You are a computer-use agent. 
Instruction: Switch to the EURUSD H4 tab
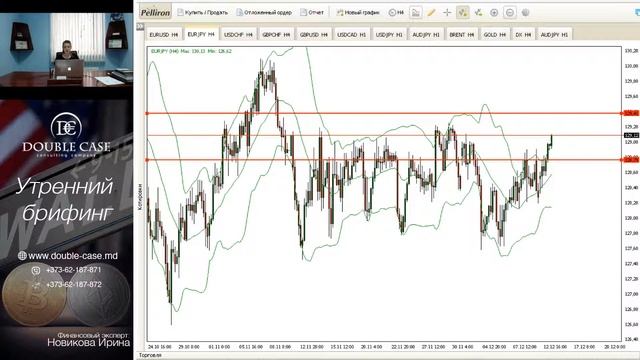point(164,35)
